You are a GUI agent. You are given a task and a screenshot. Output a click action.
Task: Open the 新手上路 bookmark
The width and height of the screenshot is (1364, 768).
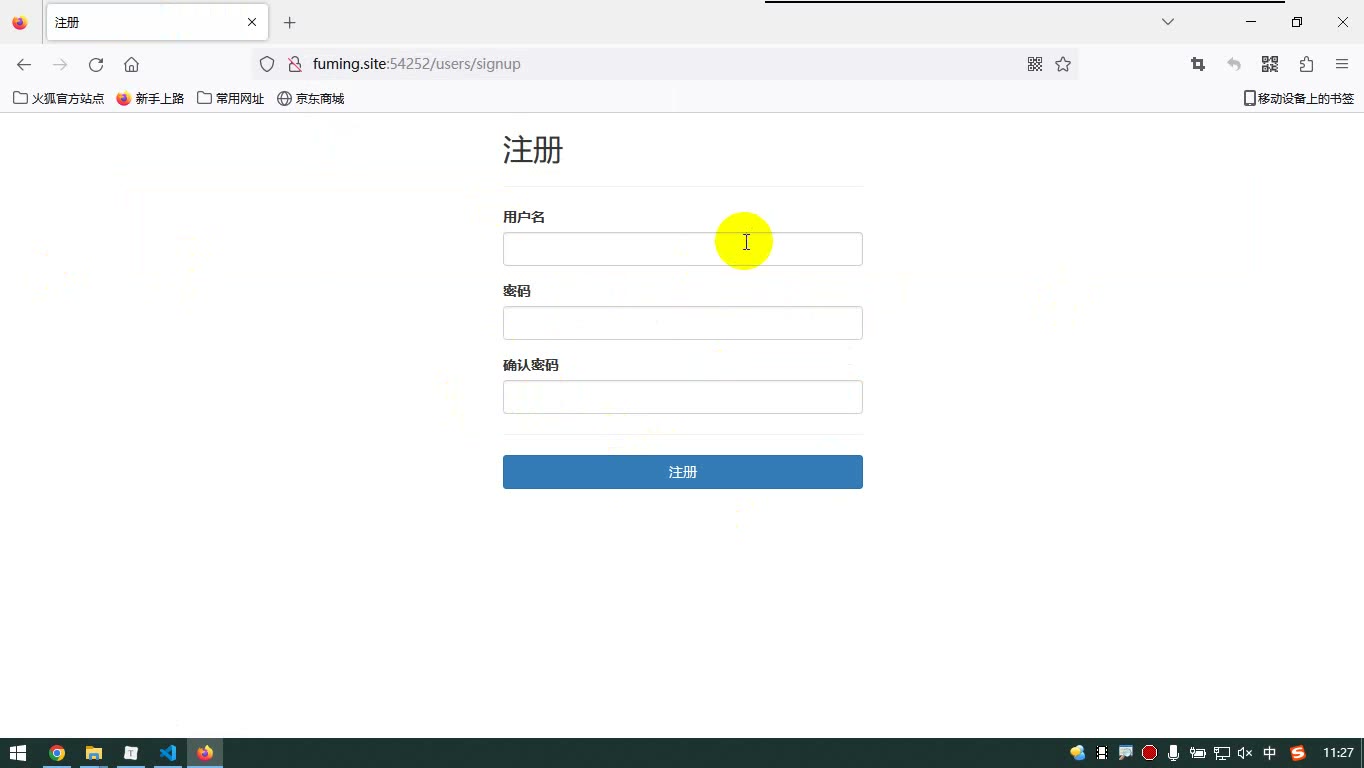[x=150, y=98]
